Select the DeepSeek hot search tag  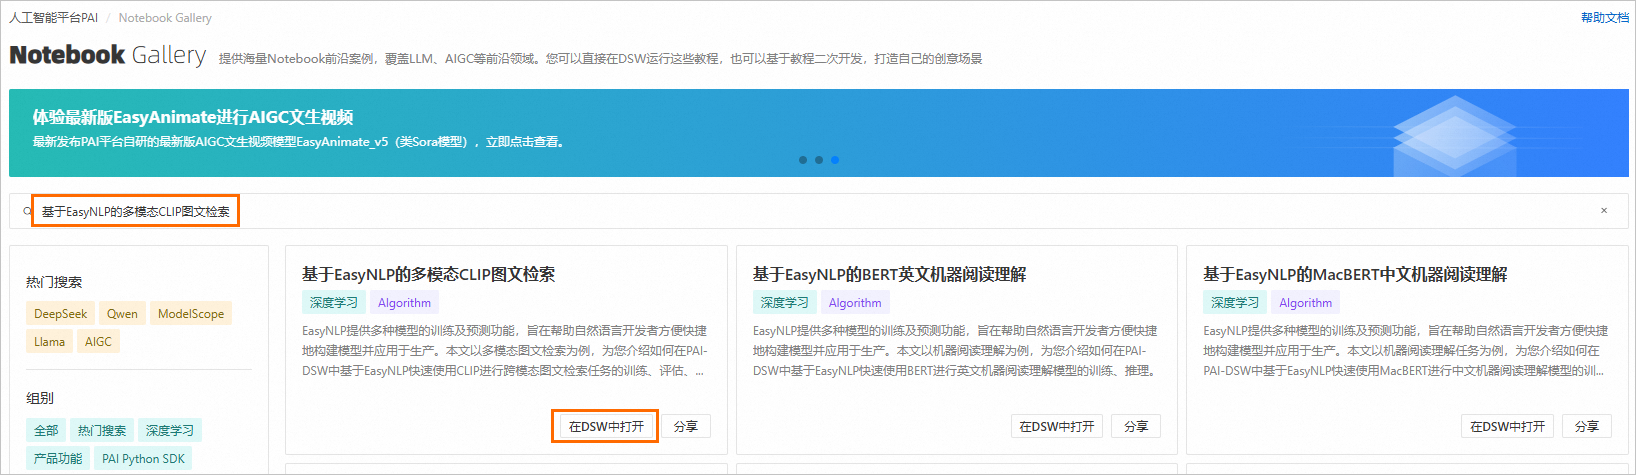[61, 313]
